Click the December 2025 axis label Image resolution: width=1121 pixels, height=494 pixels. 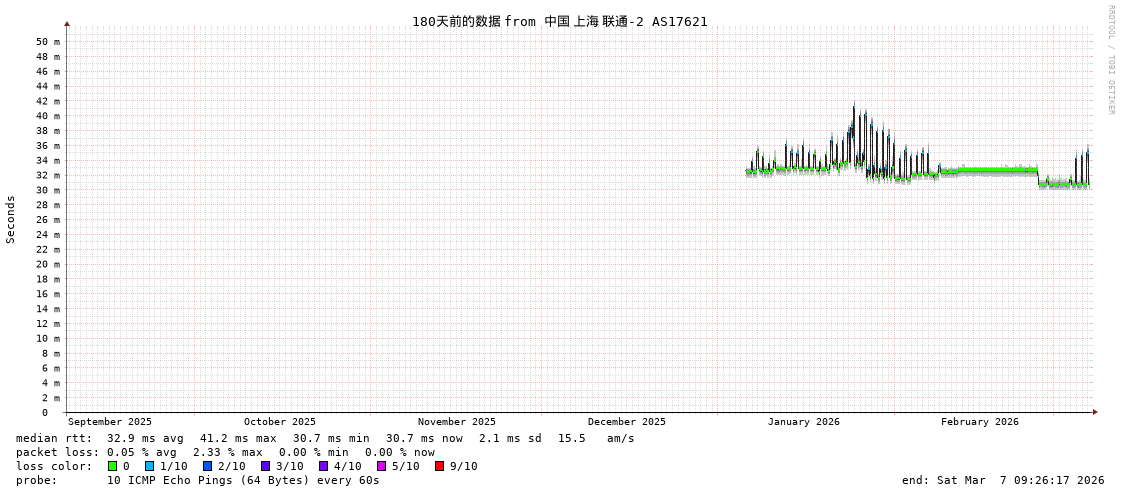pos(626,422)
